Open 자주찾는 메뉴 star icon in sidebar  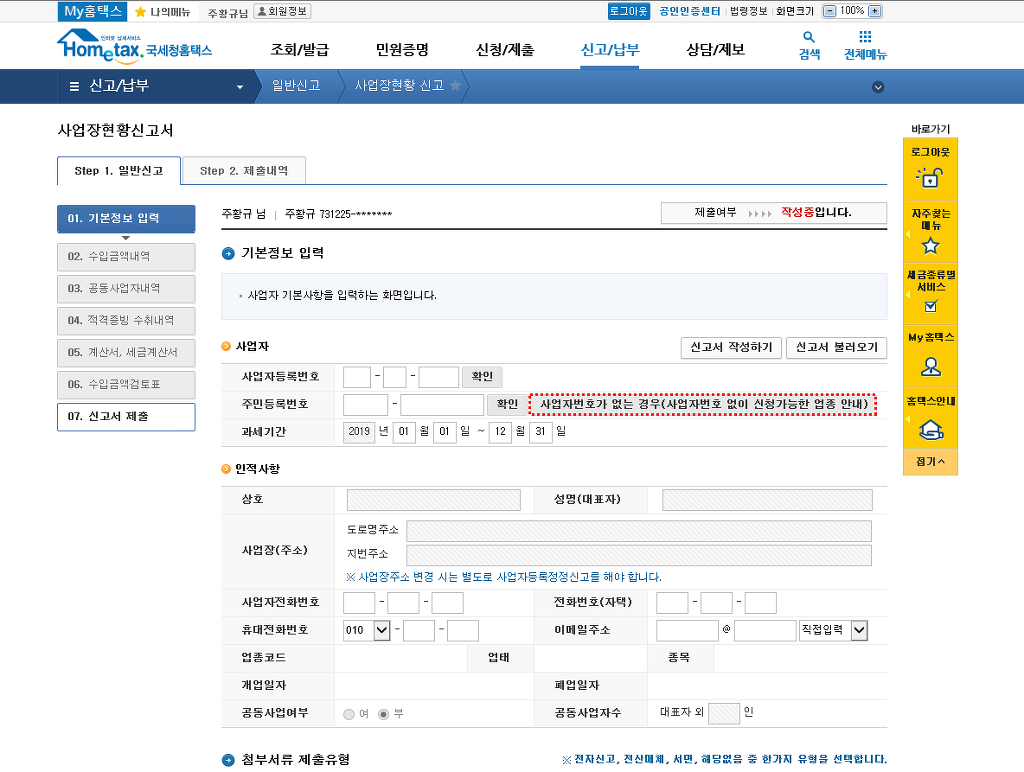pyautogui.click(x=930, y=245)
